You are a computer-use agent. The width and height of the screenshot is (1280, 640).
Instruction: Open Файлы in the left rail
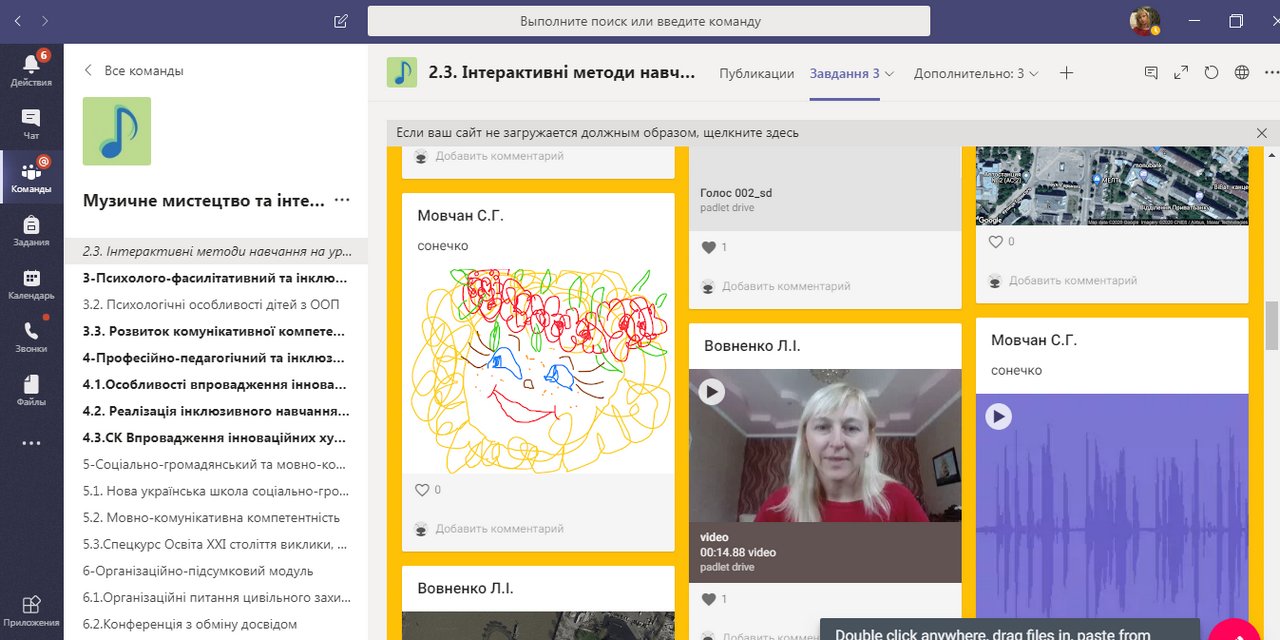pos(31,390)
